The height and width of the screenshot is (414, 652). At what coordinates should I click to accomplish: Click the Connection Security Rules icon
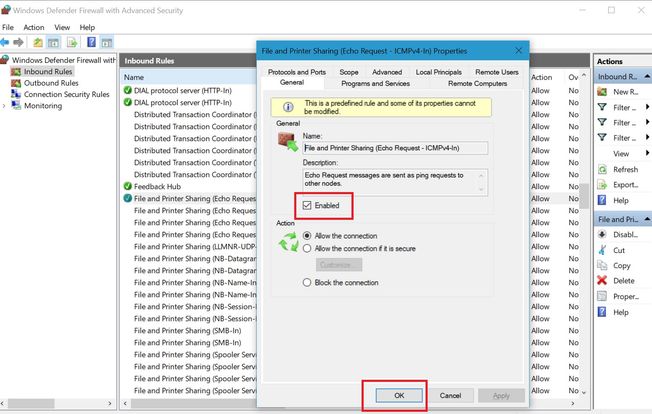16,94
